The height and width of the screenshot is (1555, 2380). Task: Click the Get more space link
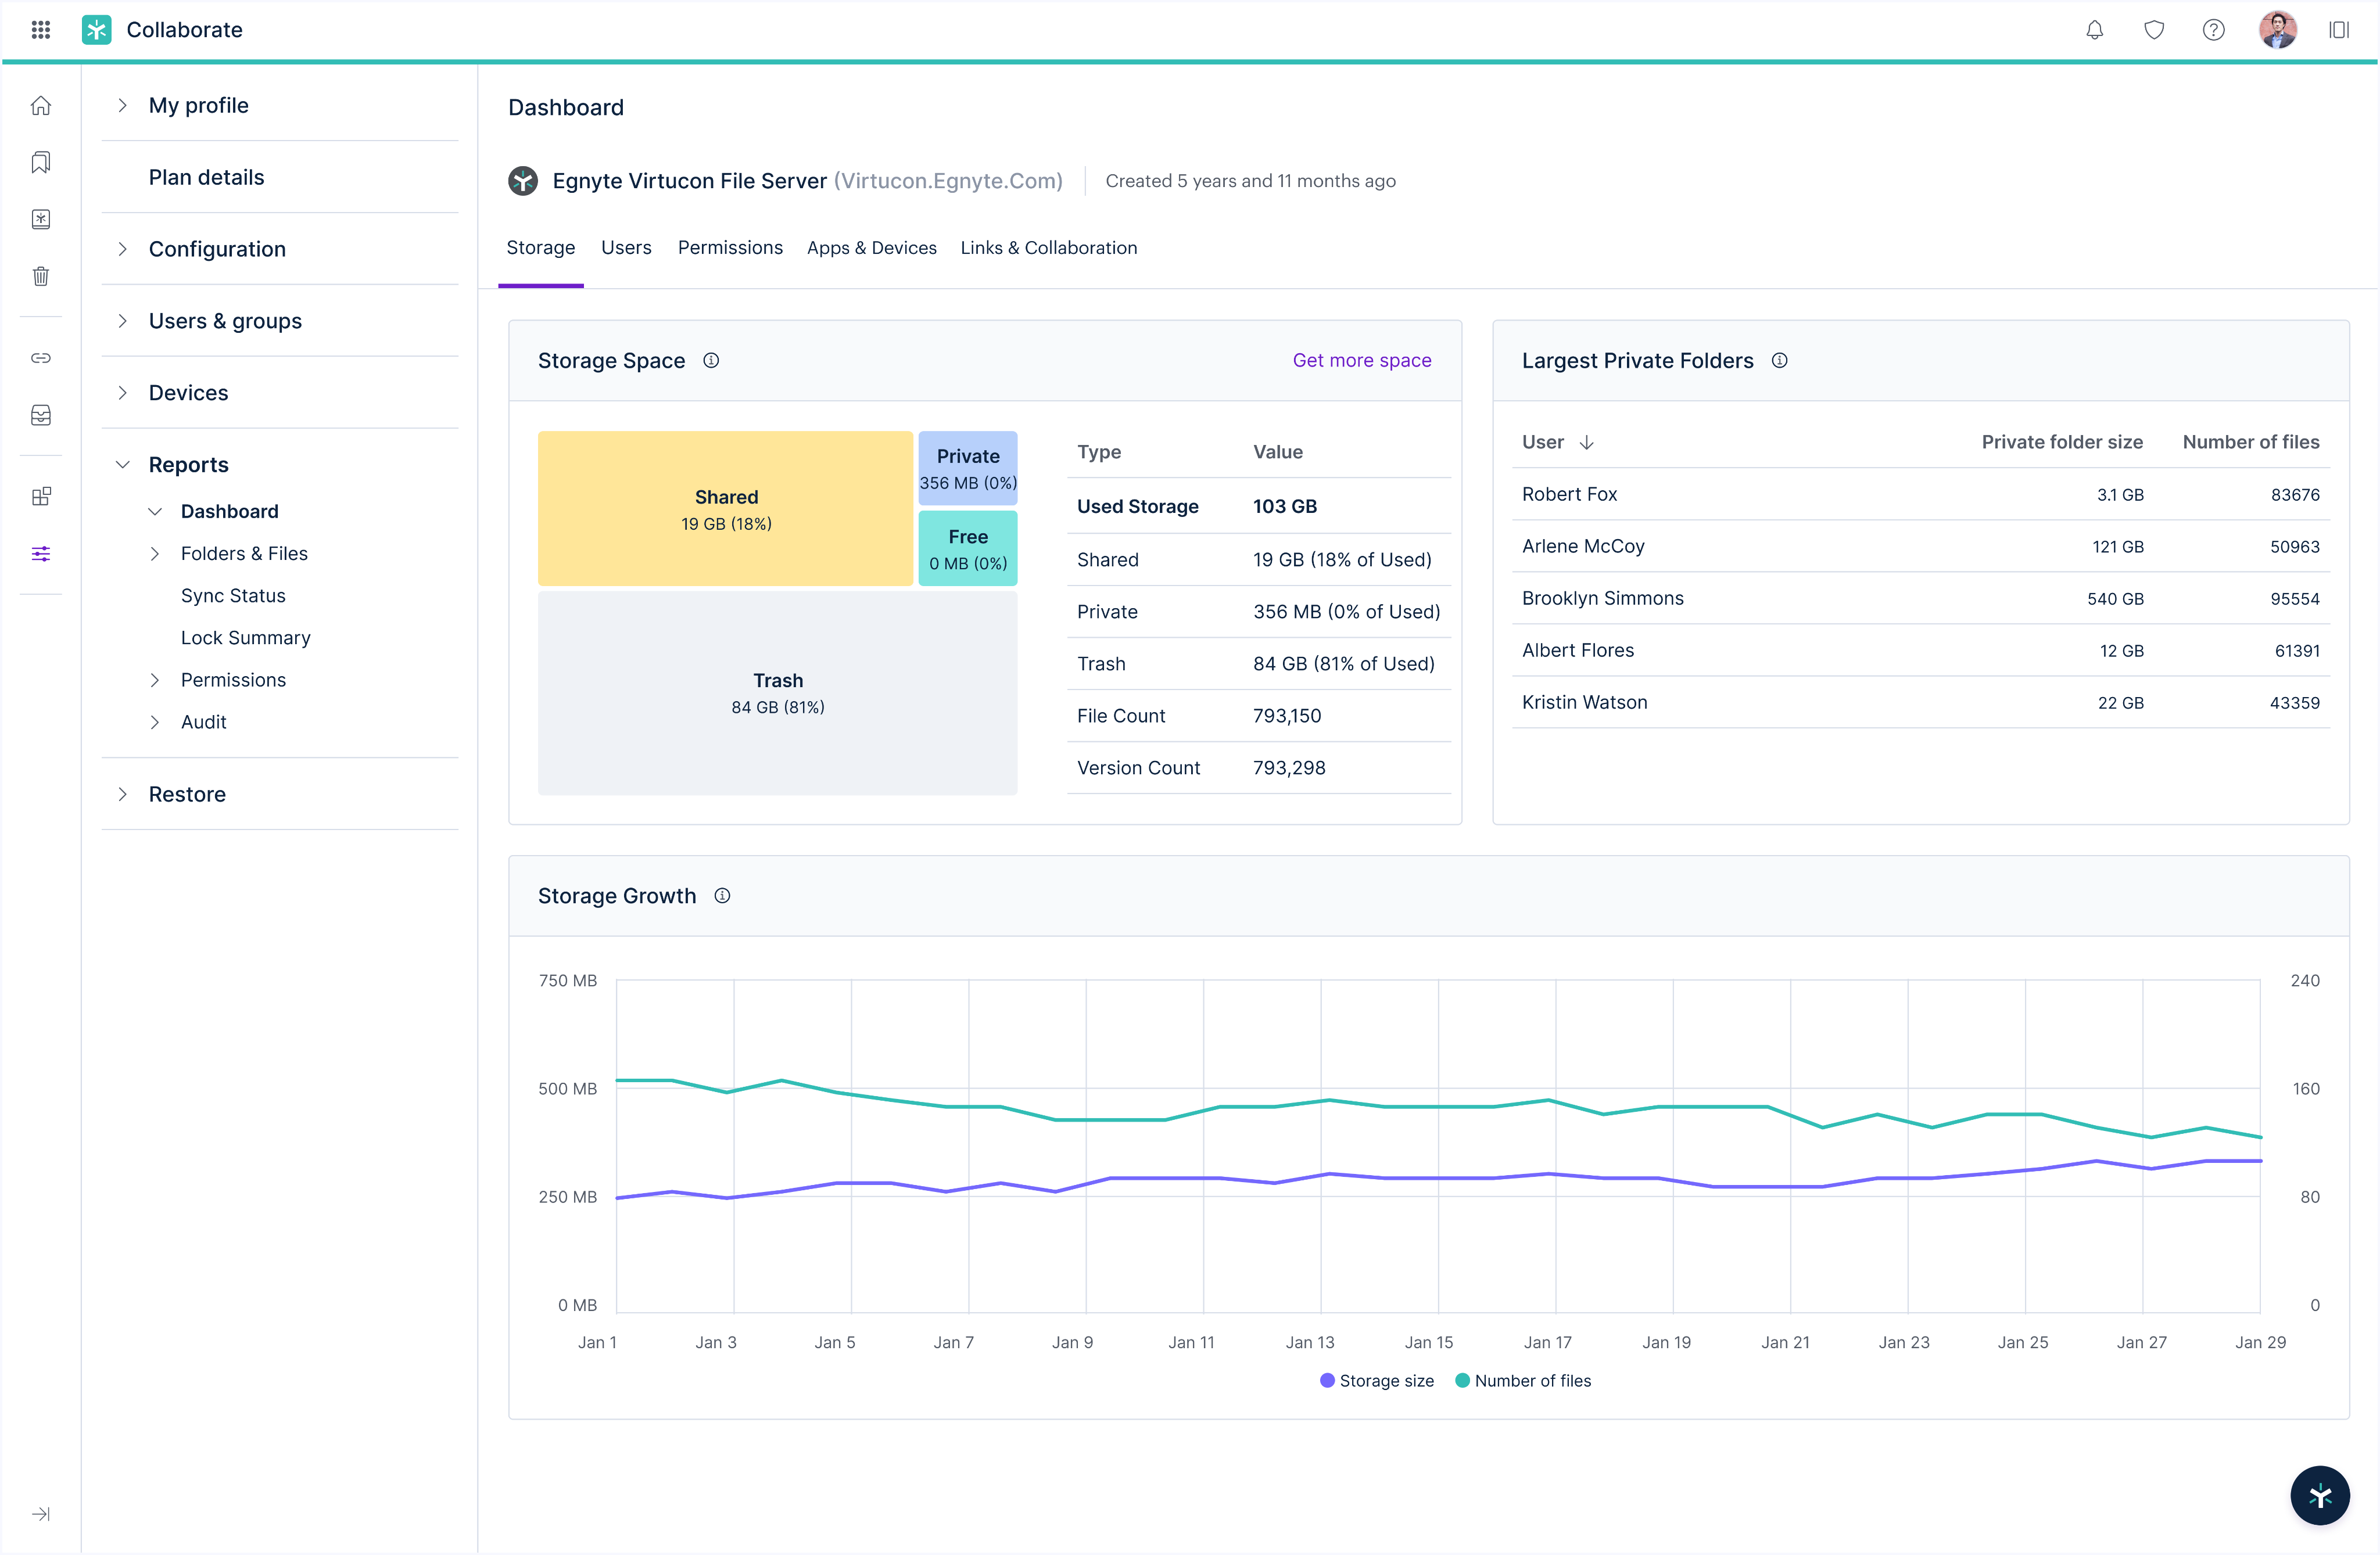[1361, 360]
